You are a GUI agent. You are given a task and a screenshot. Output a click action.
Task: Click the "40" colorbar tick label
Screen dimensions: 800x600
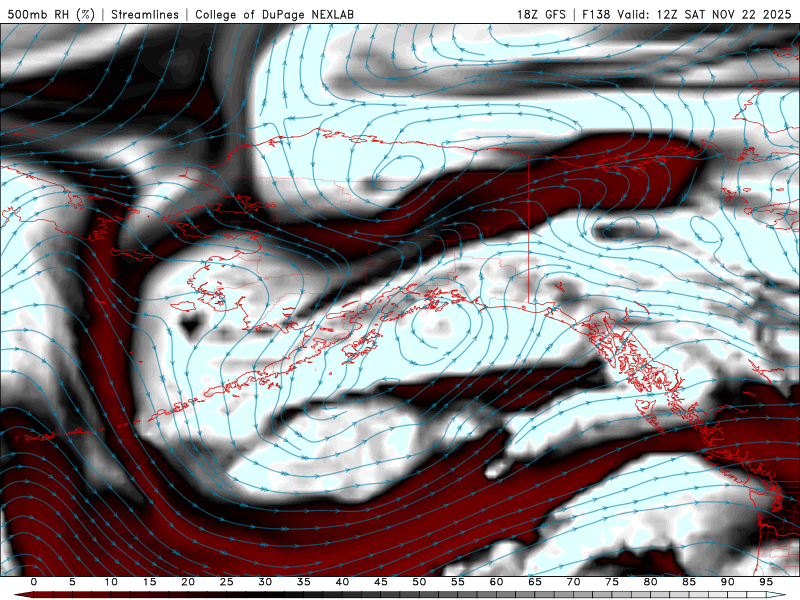tap(342, 582)
